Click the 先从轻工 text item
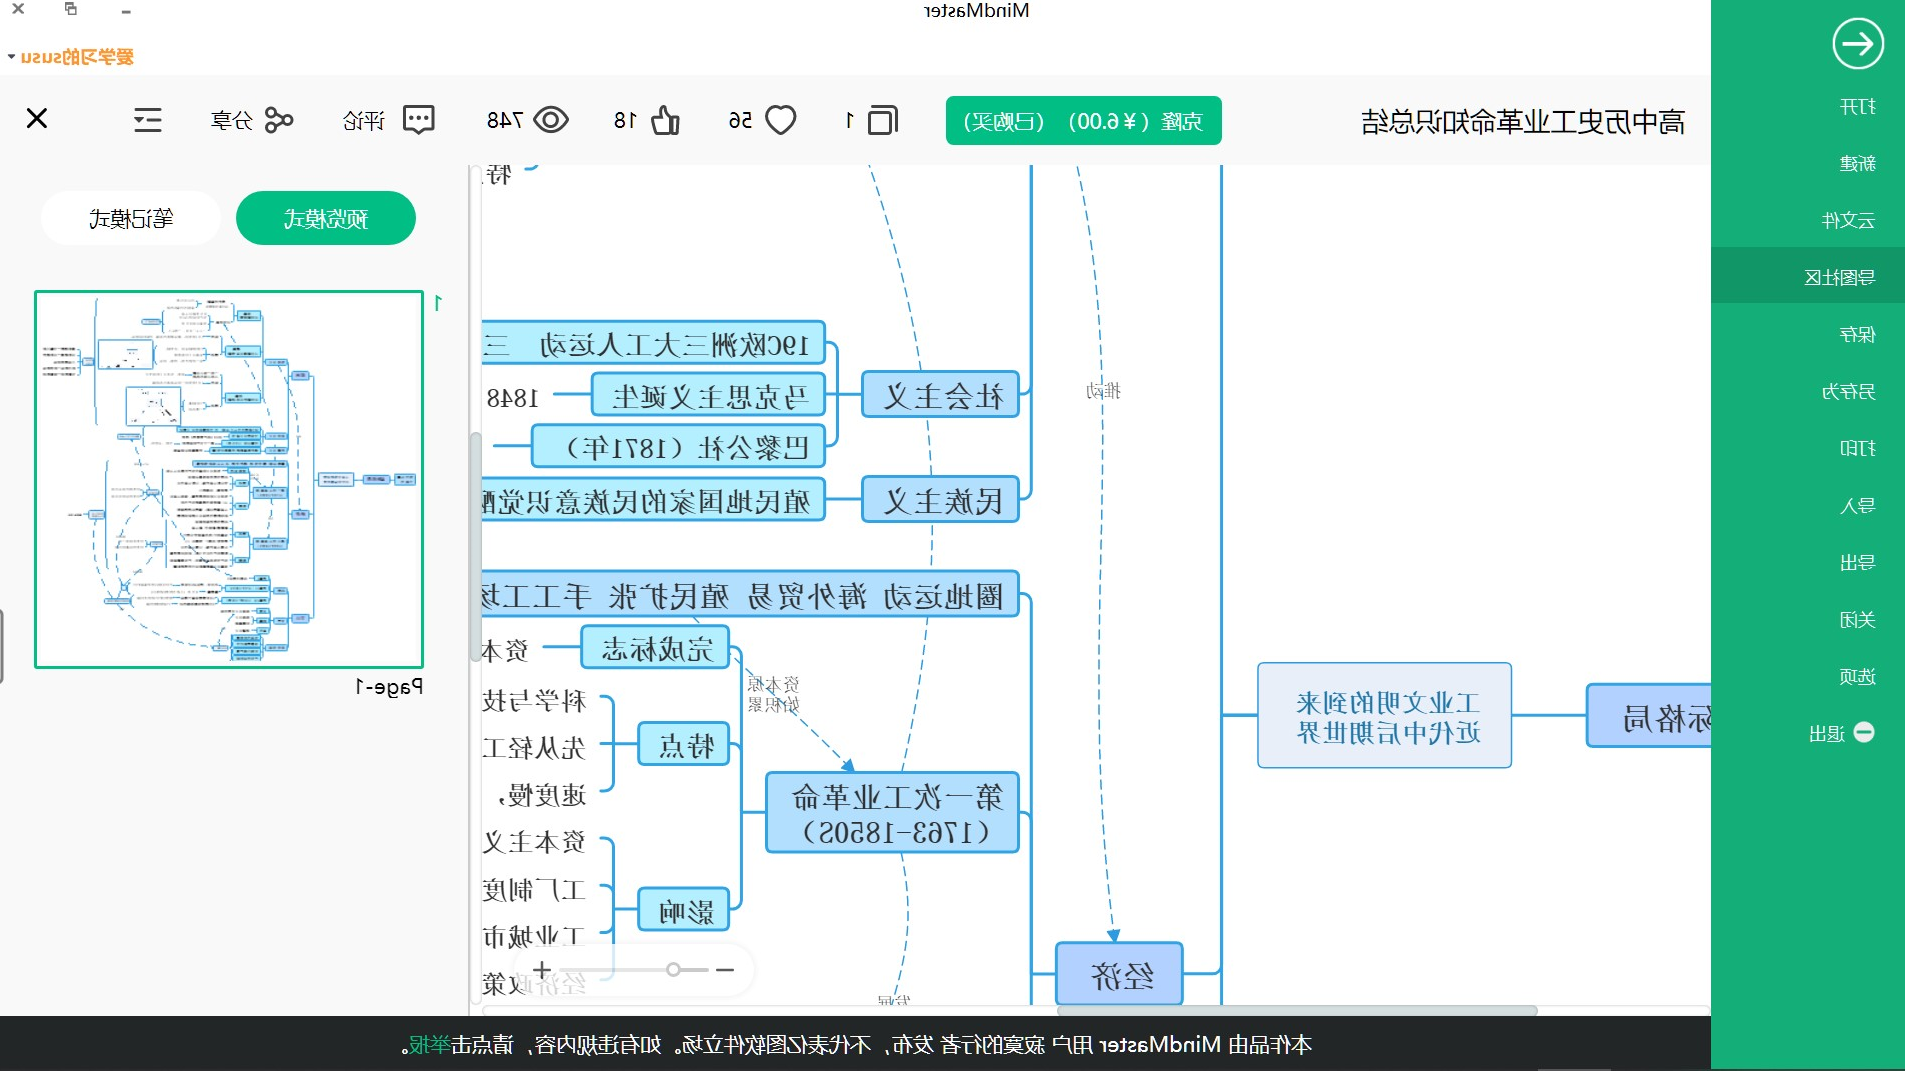 pos(534,747)
